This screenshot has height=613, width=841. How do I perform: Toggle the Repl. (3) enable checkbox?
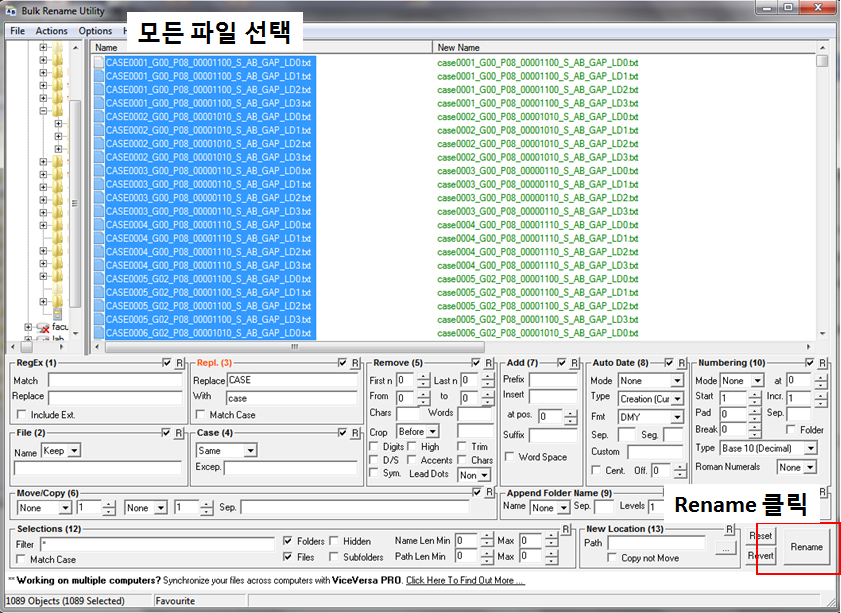(x=343, y=363)
